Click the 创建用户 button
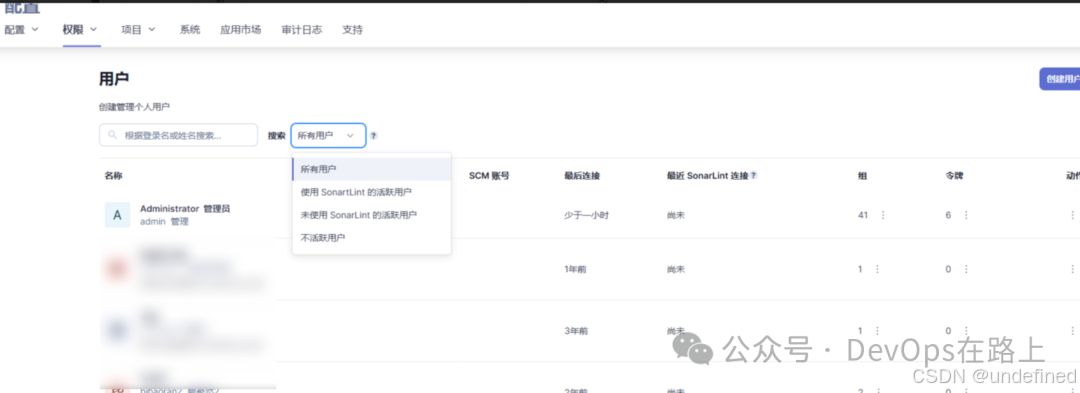This screenshot has height=393, width=1080. point(1061,79)
